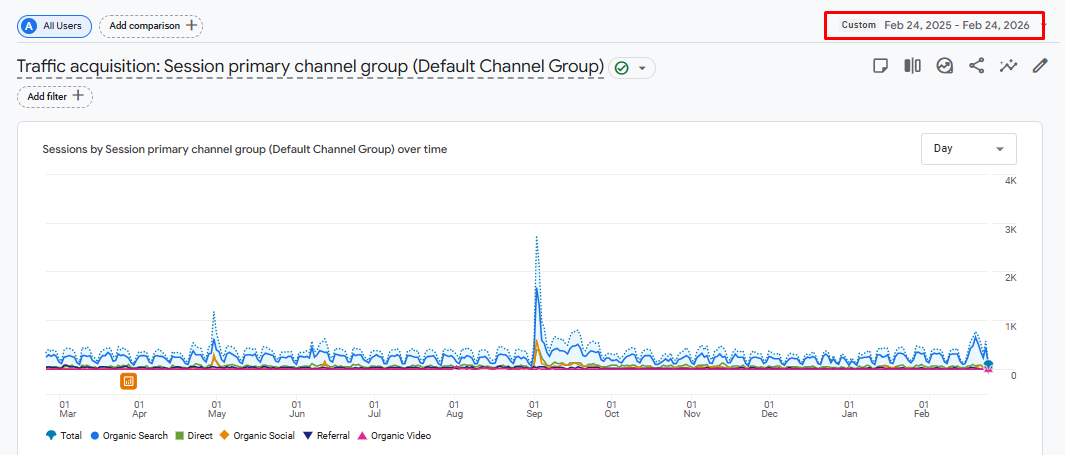Open the Day granularity dropdown
The height and width of the screenshot is (455, 1065).
click(x=968, y=149)
